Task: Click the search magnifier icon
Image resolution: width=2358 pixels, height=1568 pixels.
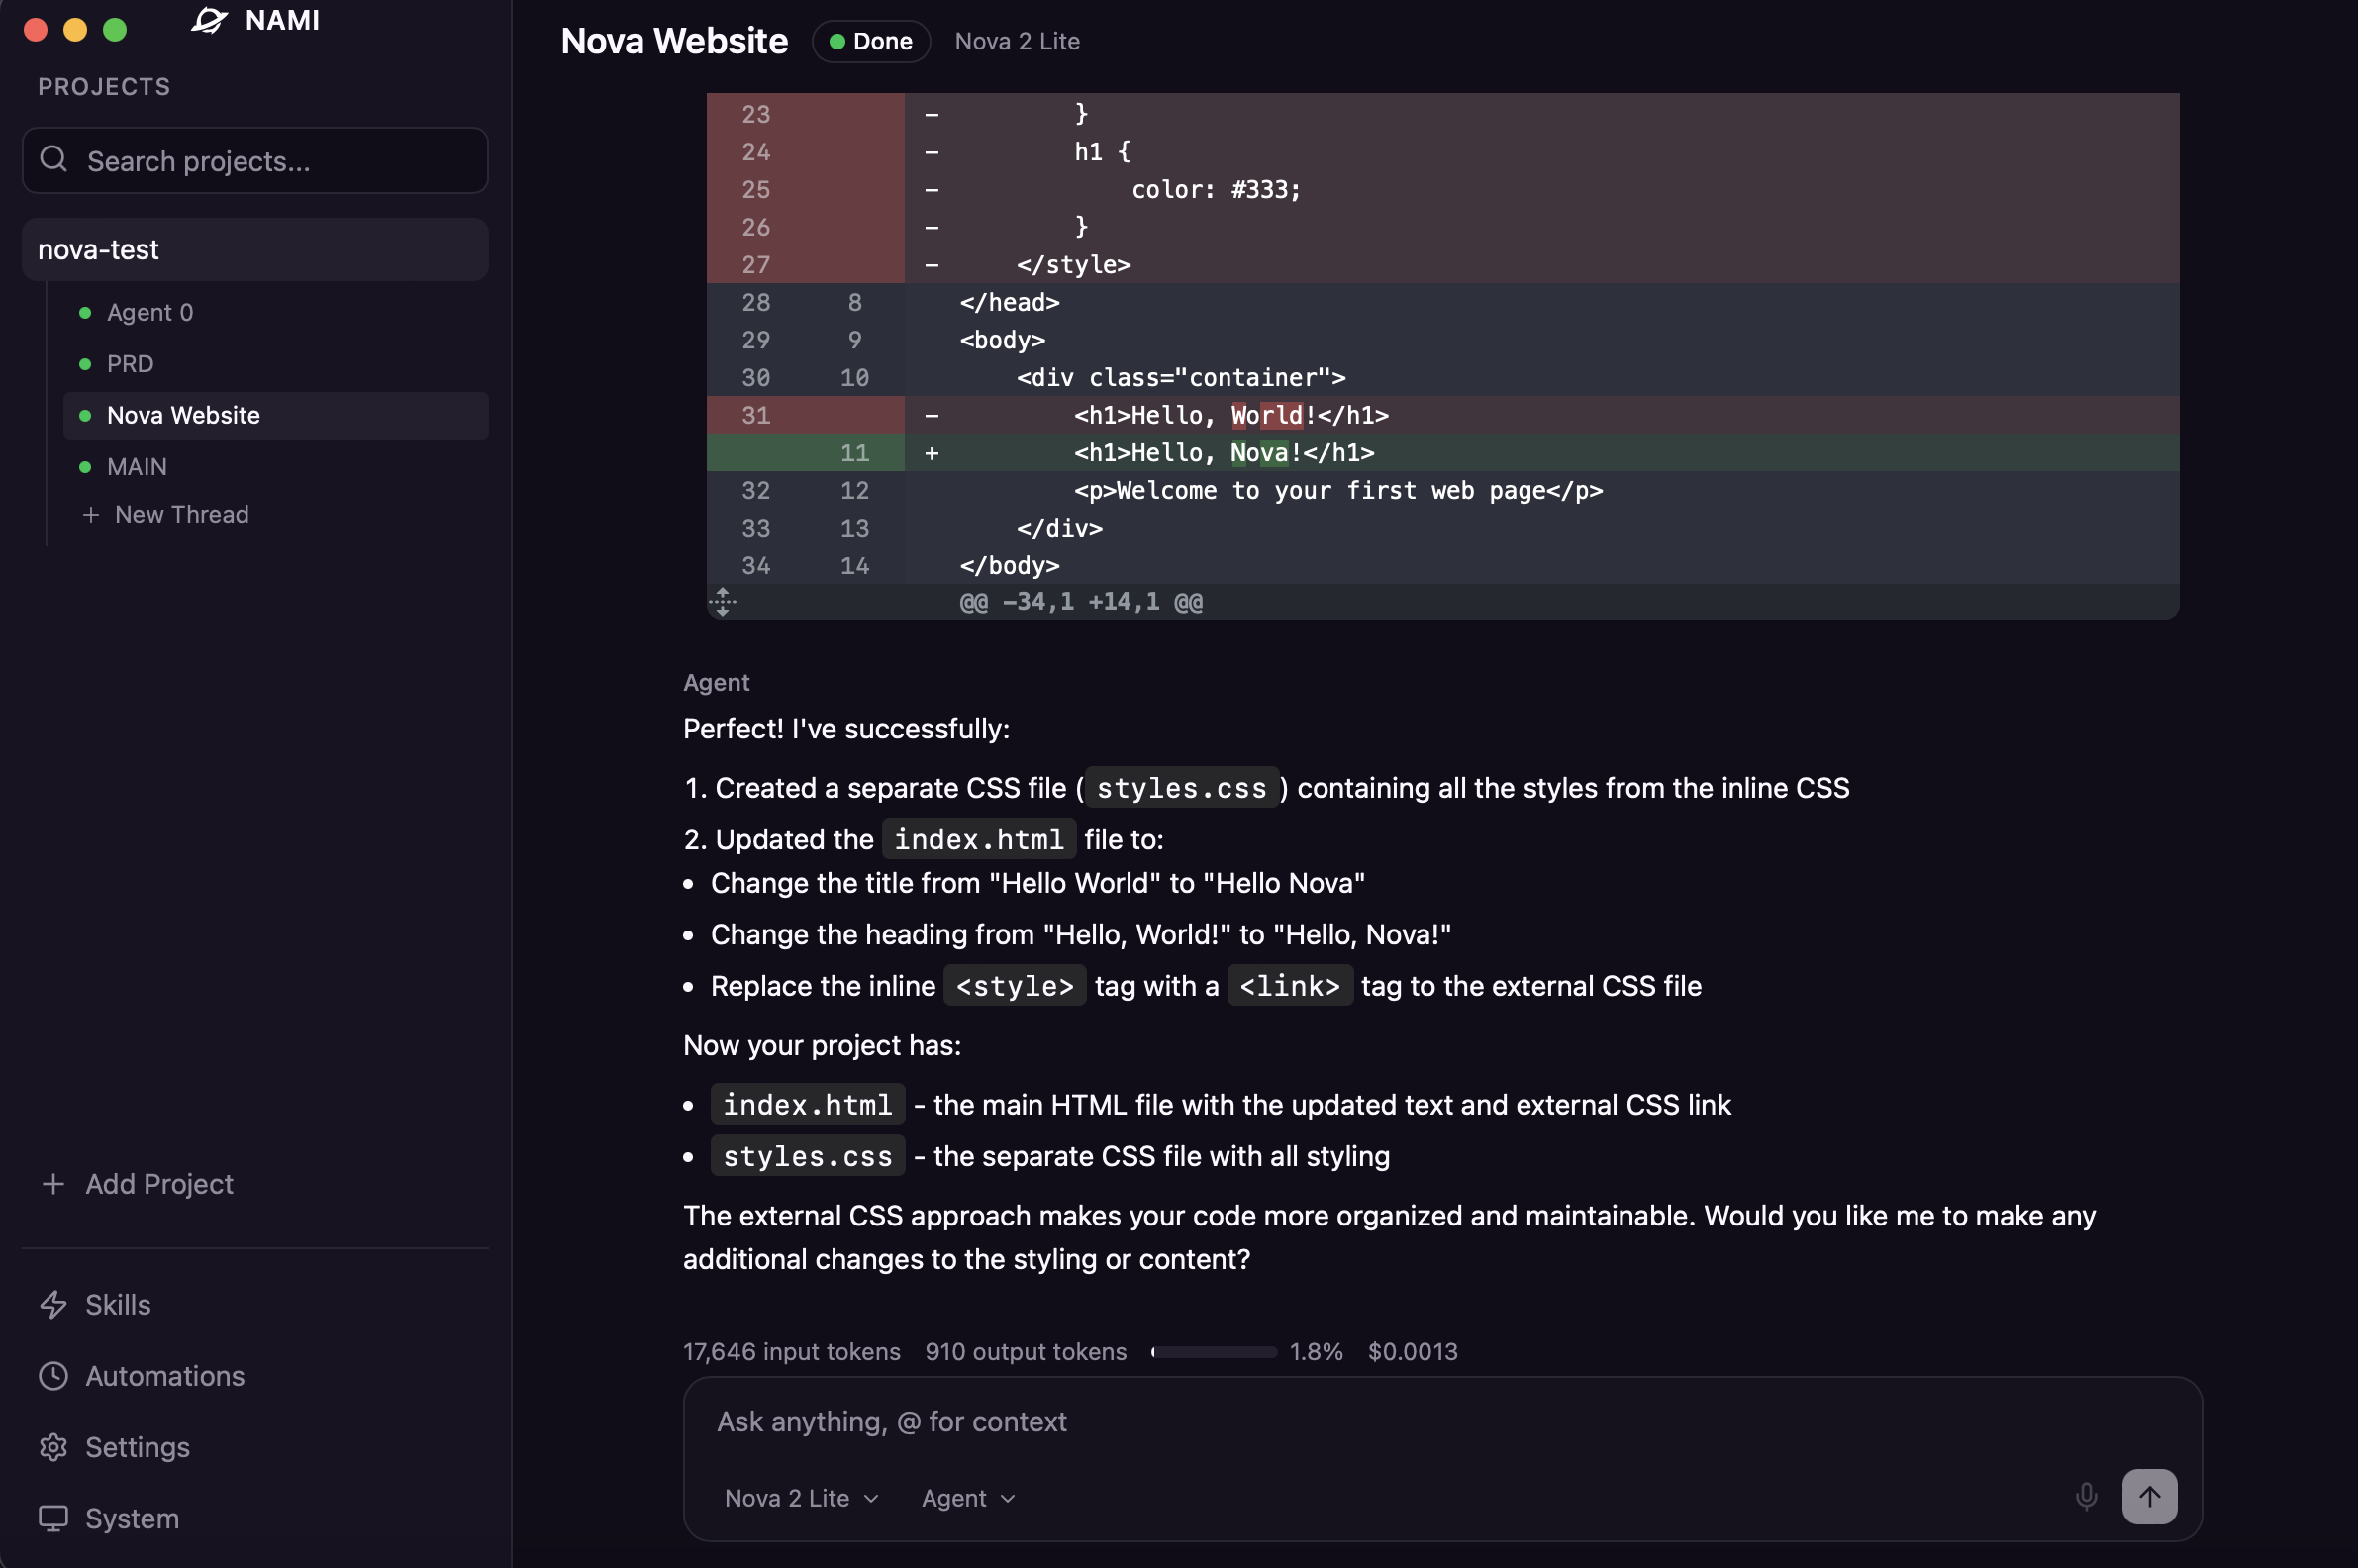Action: pos(54,160)
